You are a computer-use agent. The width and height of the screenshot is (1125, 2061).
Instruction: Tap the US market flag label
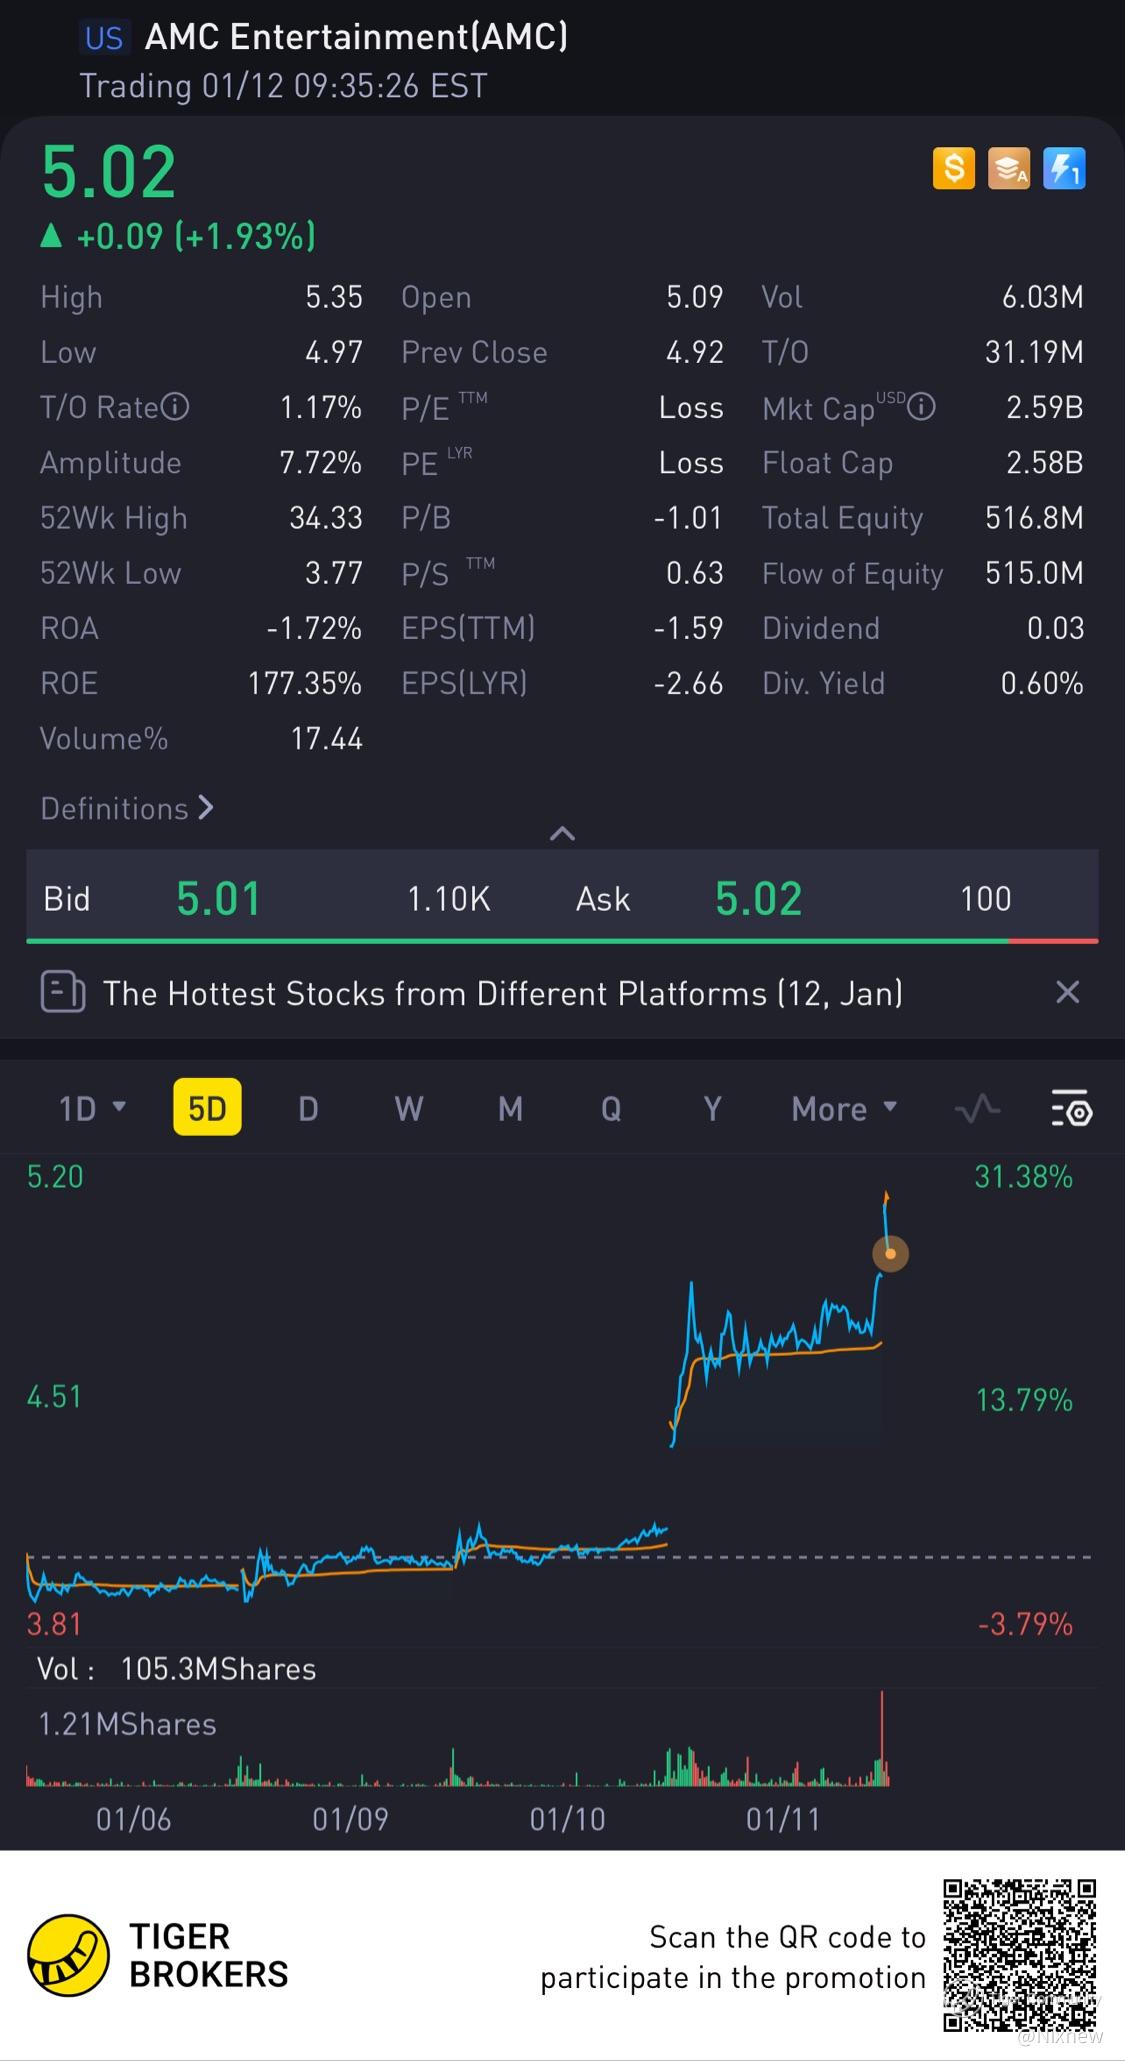(103, 38)
